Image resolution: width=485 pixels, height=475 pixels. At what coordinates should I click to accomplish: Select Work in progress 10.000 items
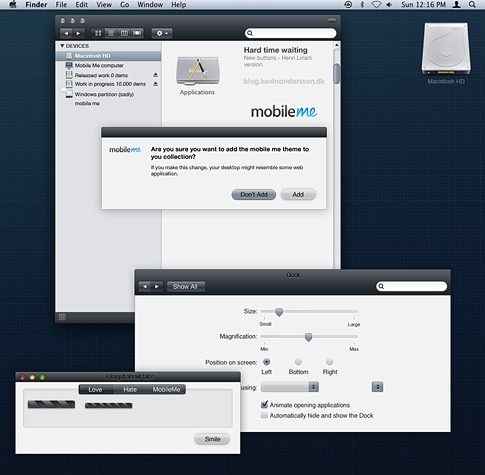109,84
